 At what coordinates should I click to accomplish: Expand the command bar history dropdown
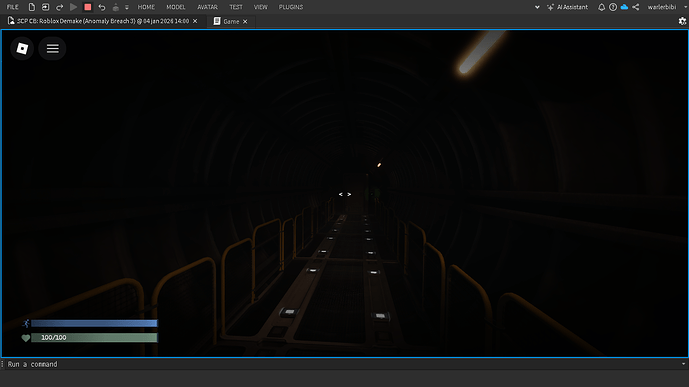(x=683, y=364)
